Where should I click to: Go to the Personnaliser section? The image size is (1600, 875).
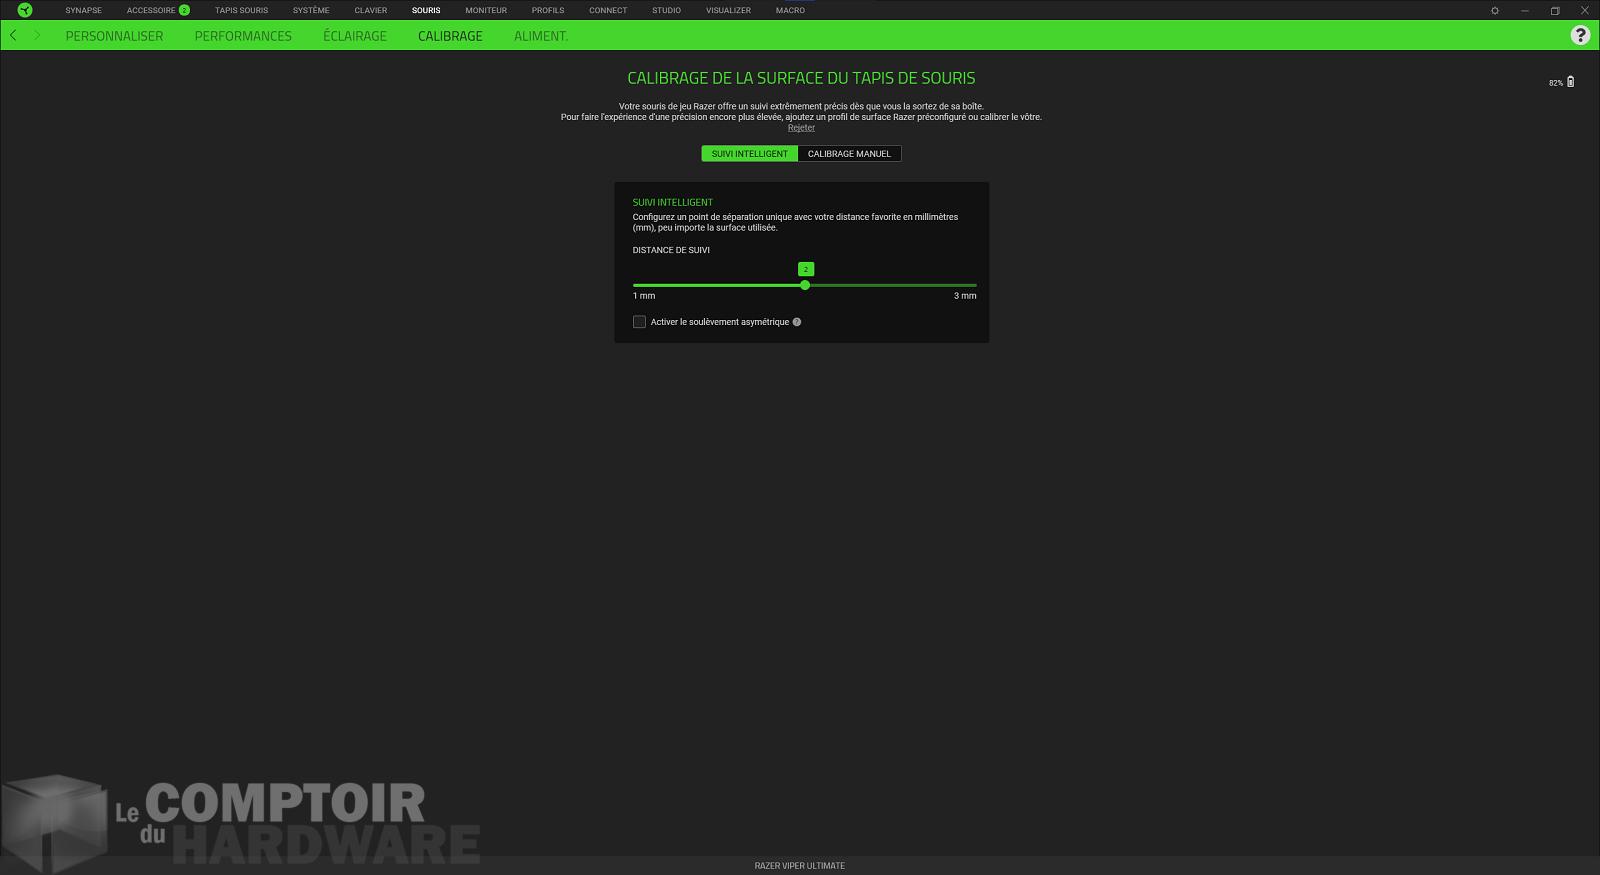pos(114,36)
